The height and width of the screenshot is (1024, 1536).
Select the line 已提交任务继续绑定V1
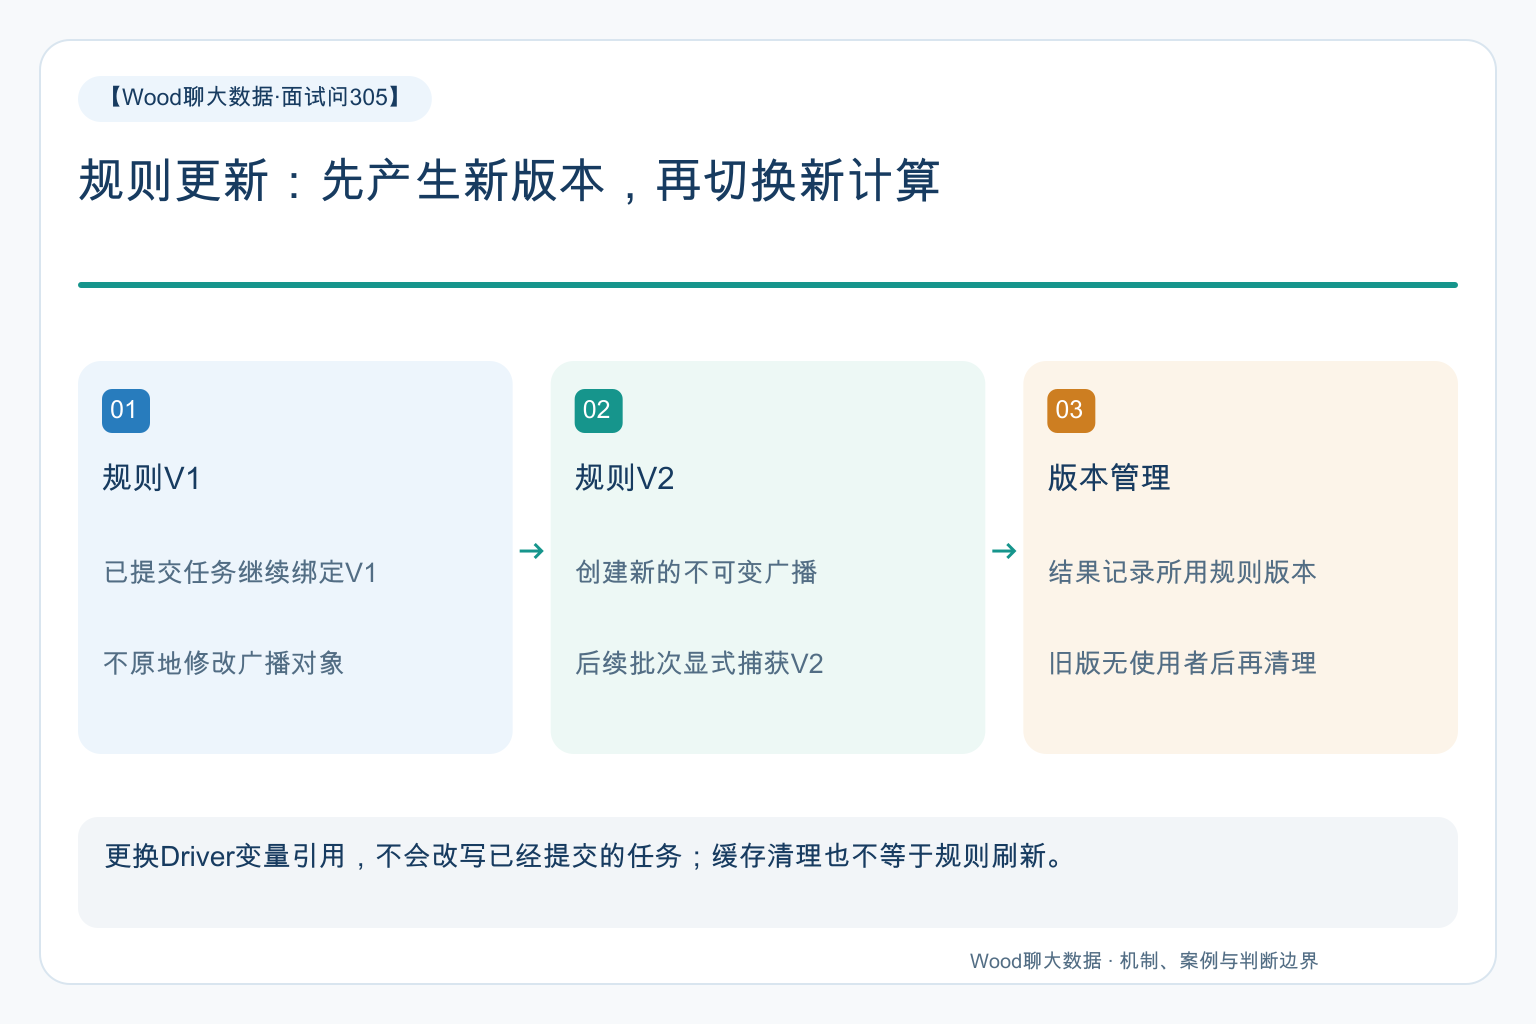pyautogui.click(x=240, y=572)
